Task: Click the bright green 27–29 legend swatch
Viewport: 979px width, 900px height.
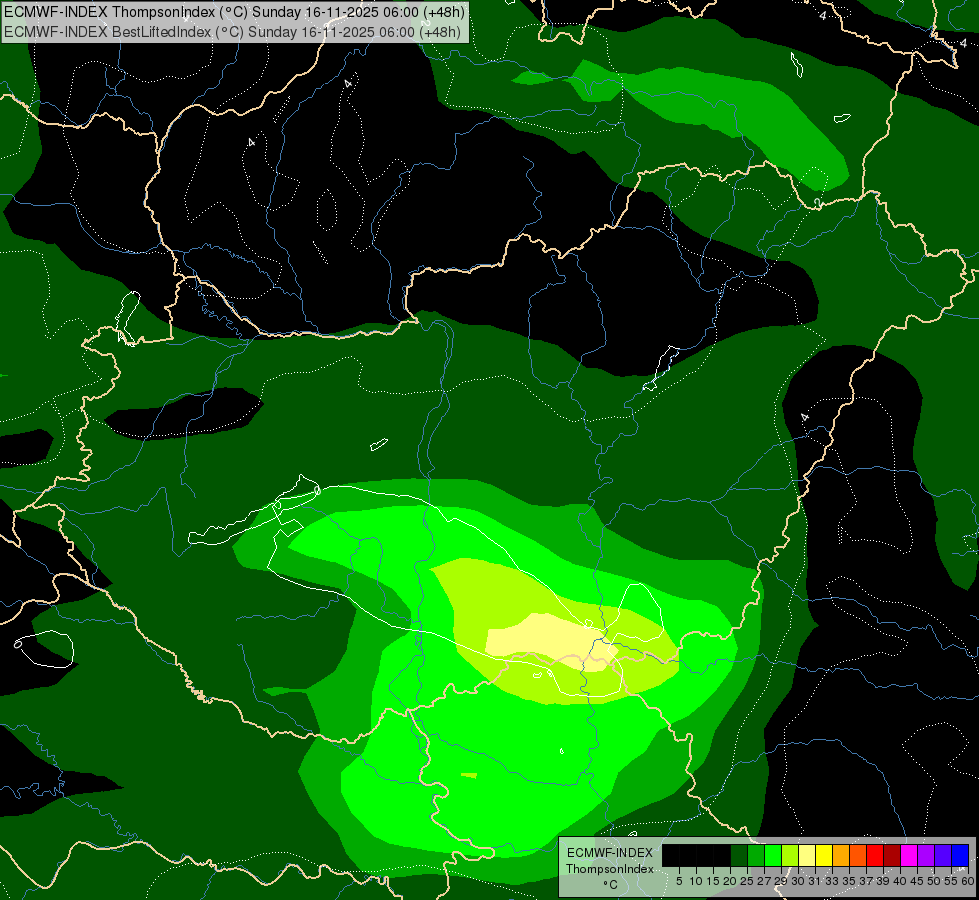Action: (x=773, y=855)
